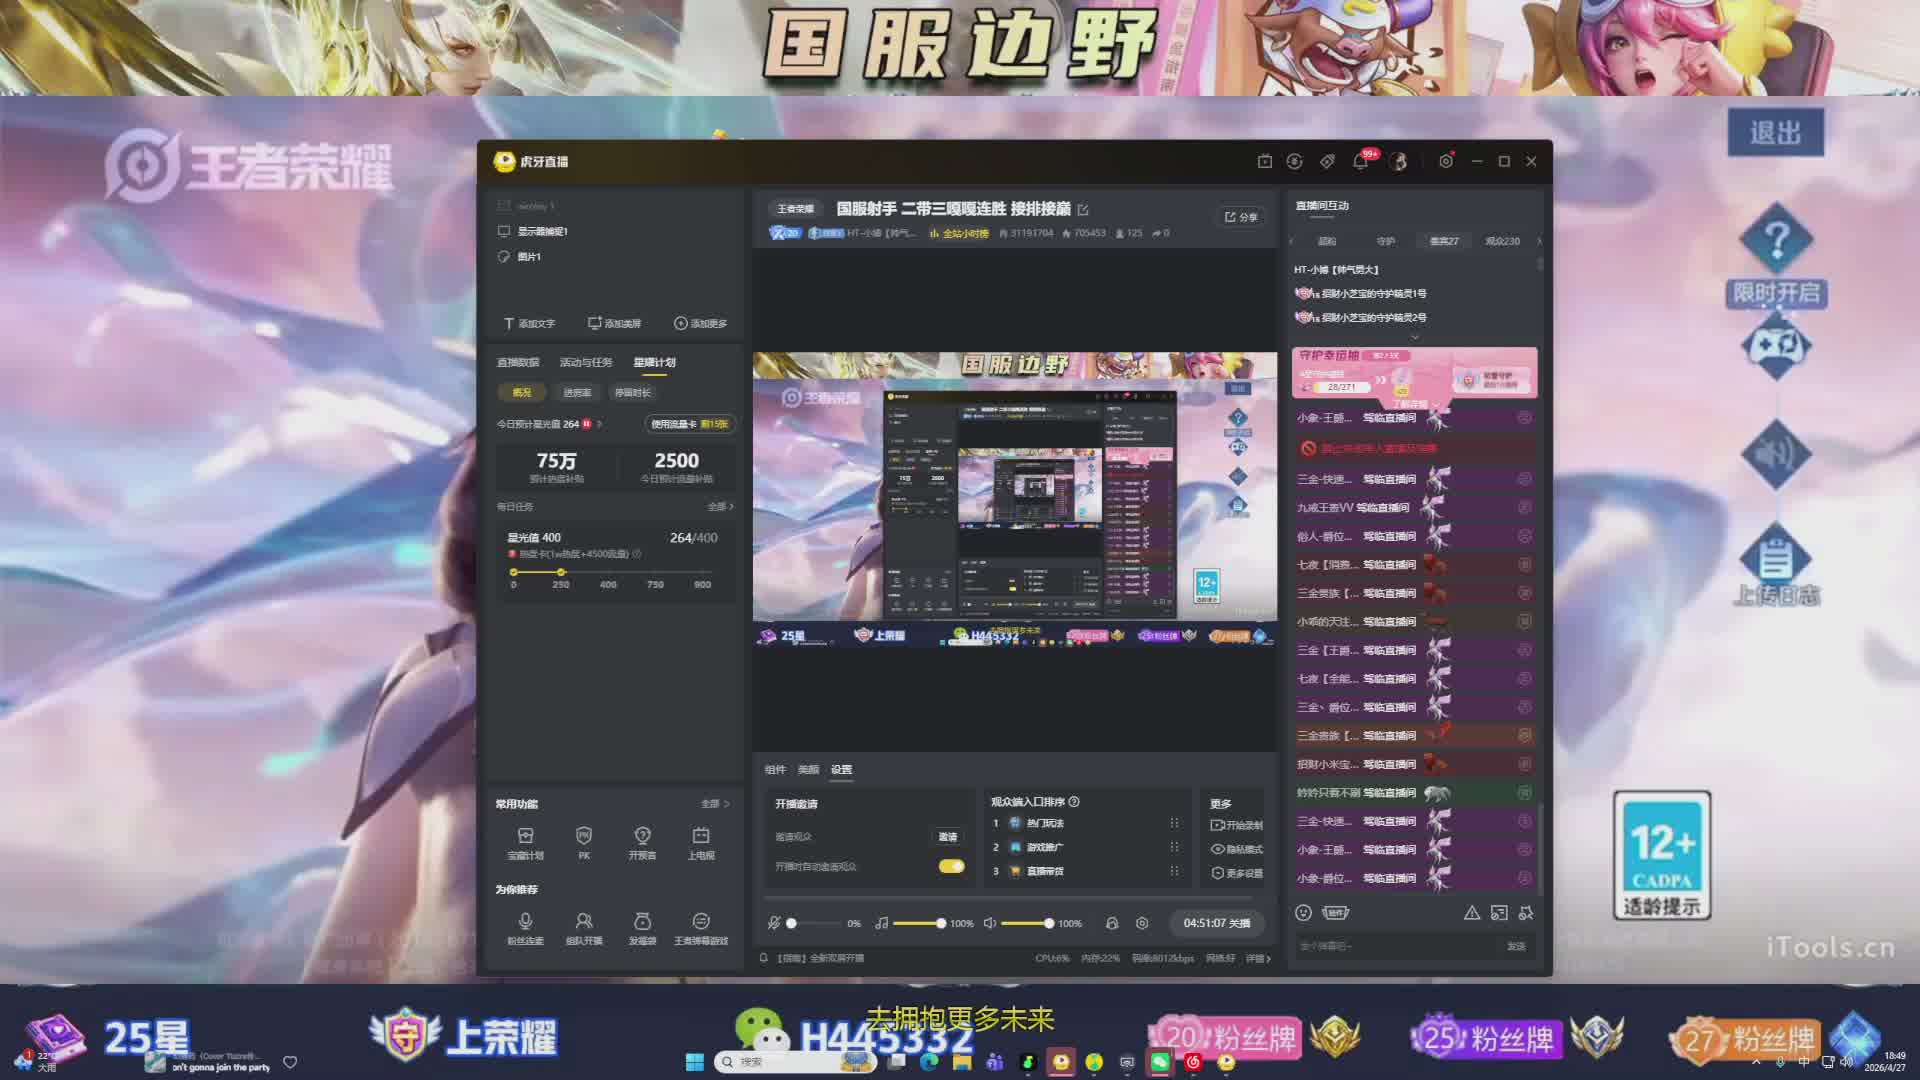Open the 上电视 function icon
This screenshot has width=1920, height=1080.
click(x=700, y=836)
